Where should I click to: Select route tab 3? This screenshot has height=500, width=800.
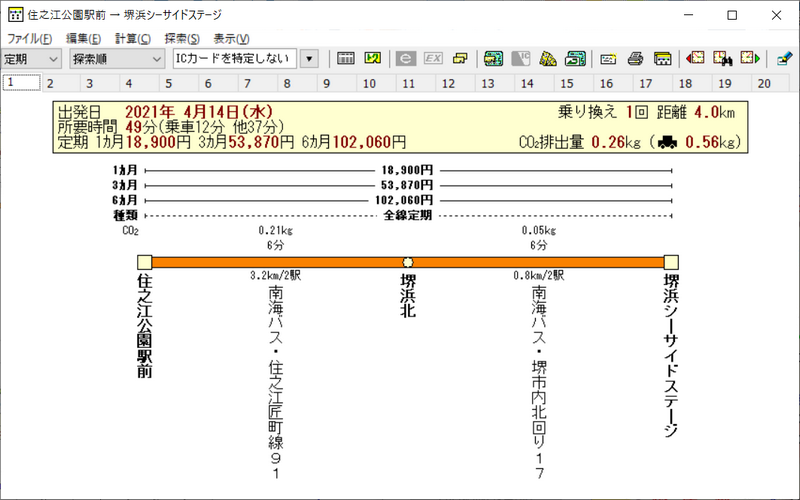pos(100,83)
